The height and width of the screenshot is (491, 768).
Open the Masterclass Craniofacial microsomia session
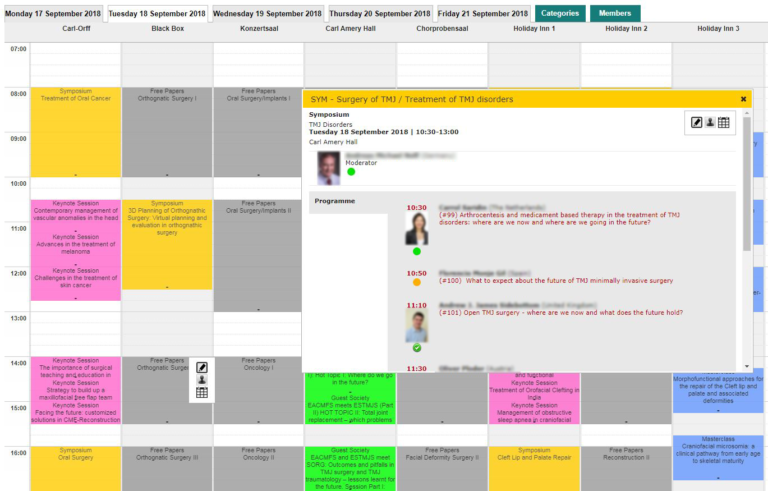[718, 457]
